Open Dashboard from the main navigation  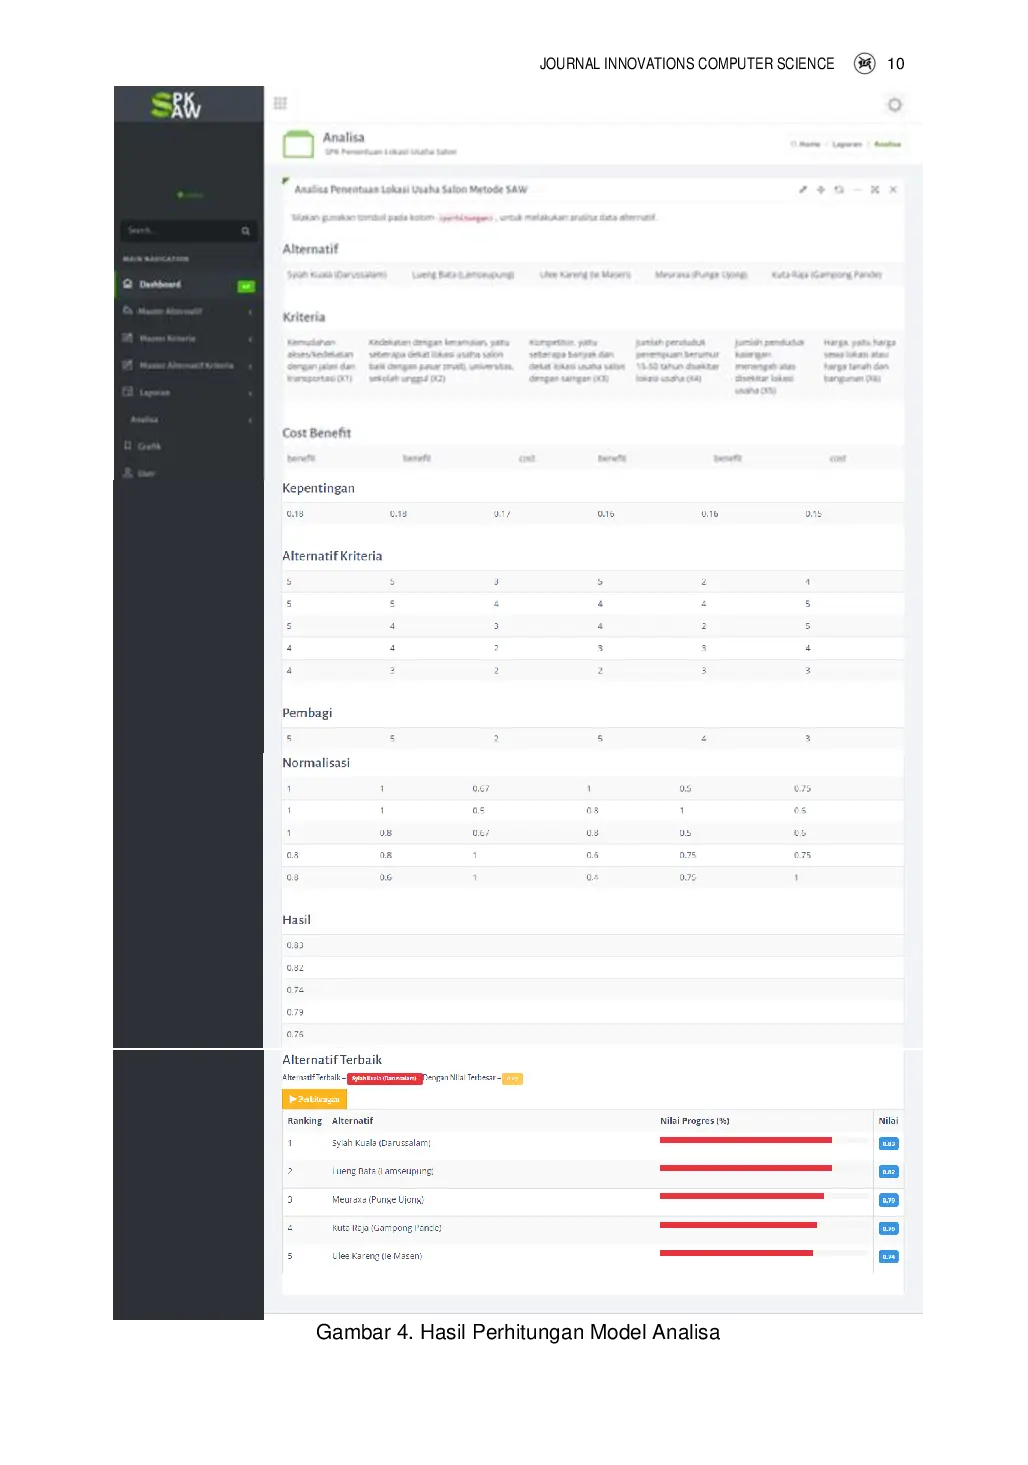pos(160,285)
